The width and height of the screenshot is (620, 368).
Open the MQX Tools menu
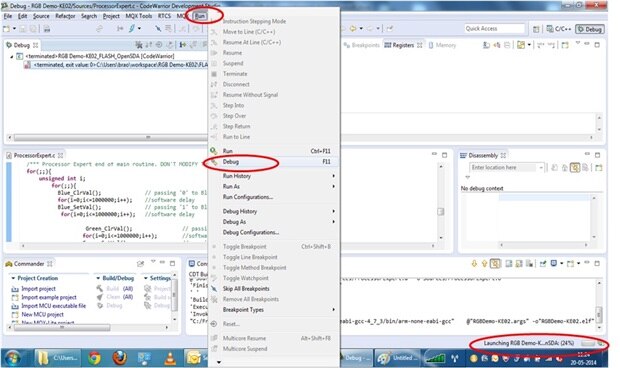[x=139, y=16]
